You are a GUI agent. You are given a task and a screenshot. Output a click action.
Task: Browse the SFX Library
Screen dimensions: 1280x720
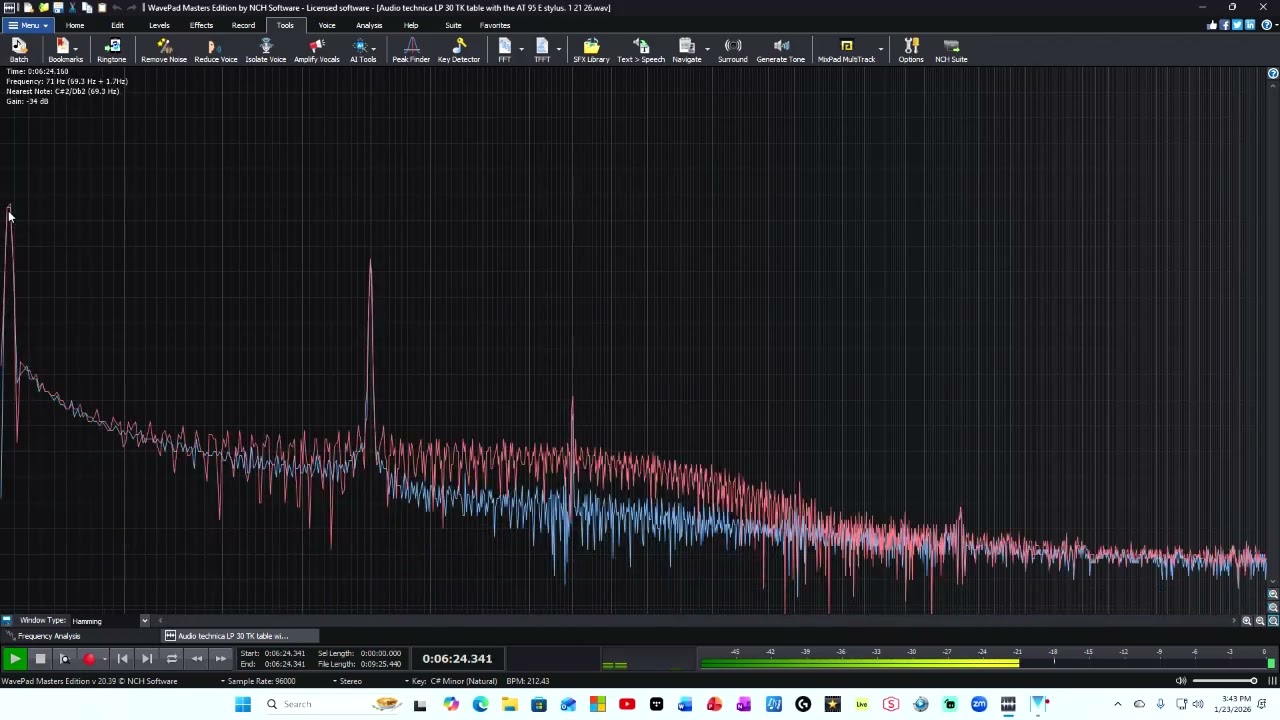pos(591,50)
